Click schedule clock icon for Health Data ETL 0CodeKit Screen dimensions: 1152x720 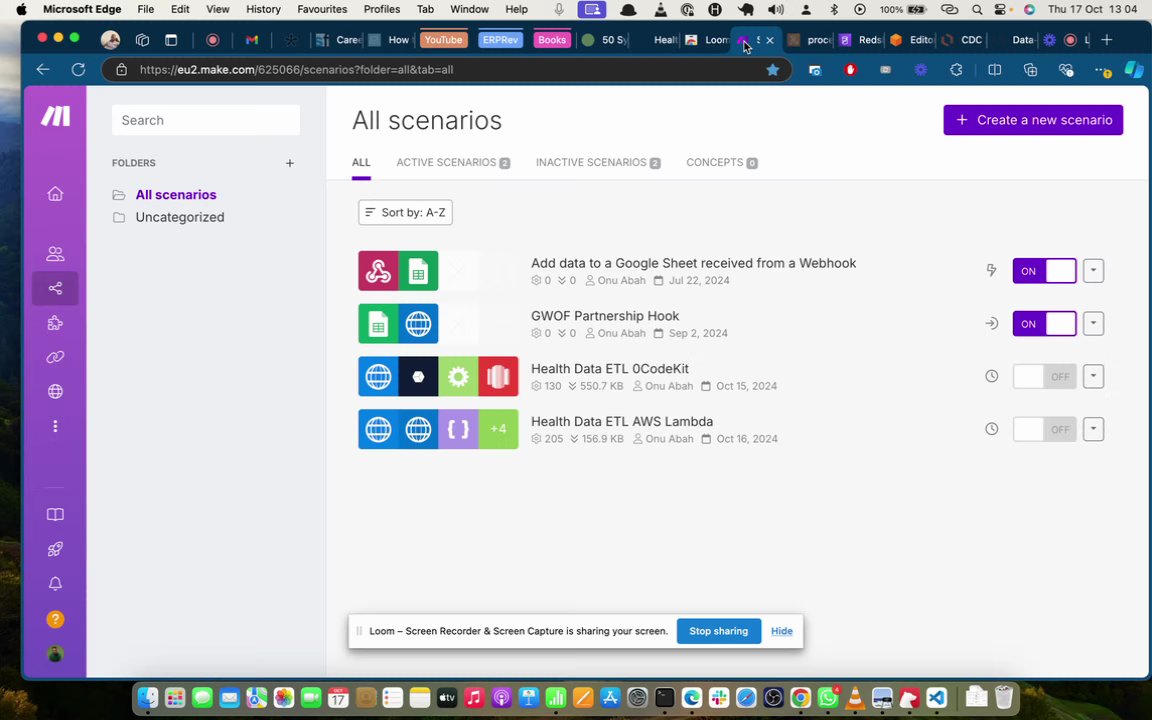tap(992, 376)
